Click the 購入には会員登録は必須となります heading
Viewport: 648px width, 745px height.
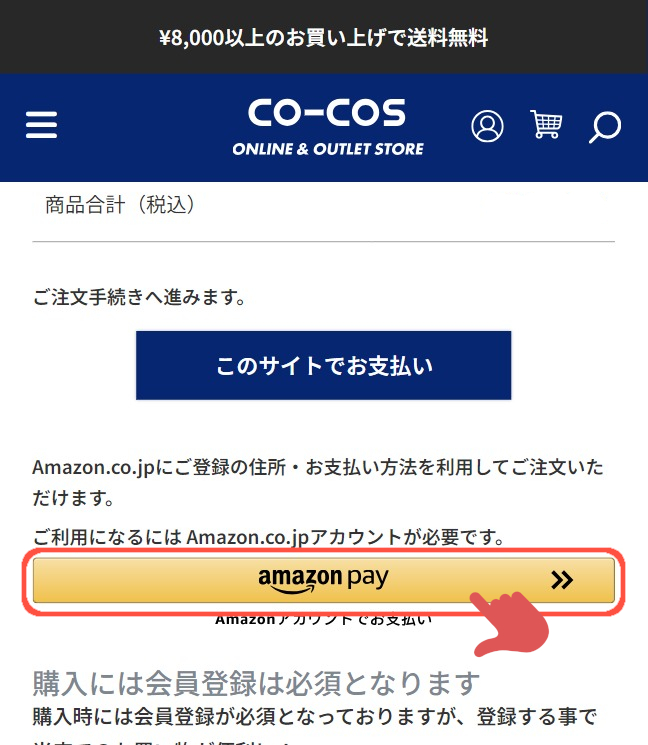pos(256,683)
